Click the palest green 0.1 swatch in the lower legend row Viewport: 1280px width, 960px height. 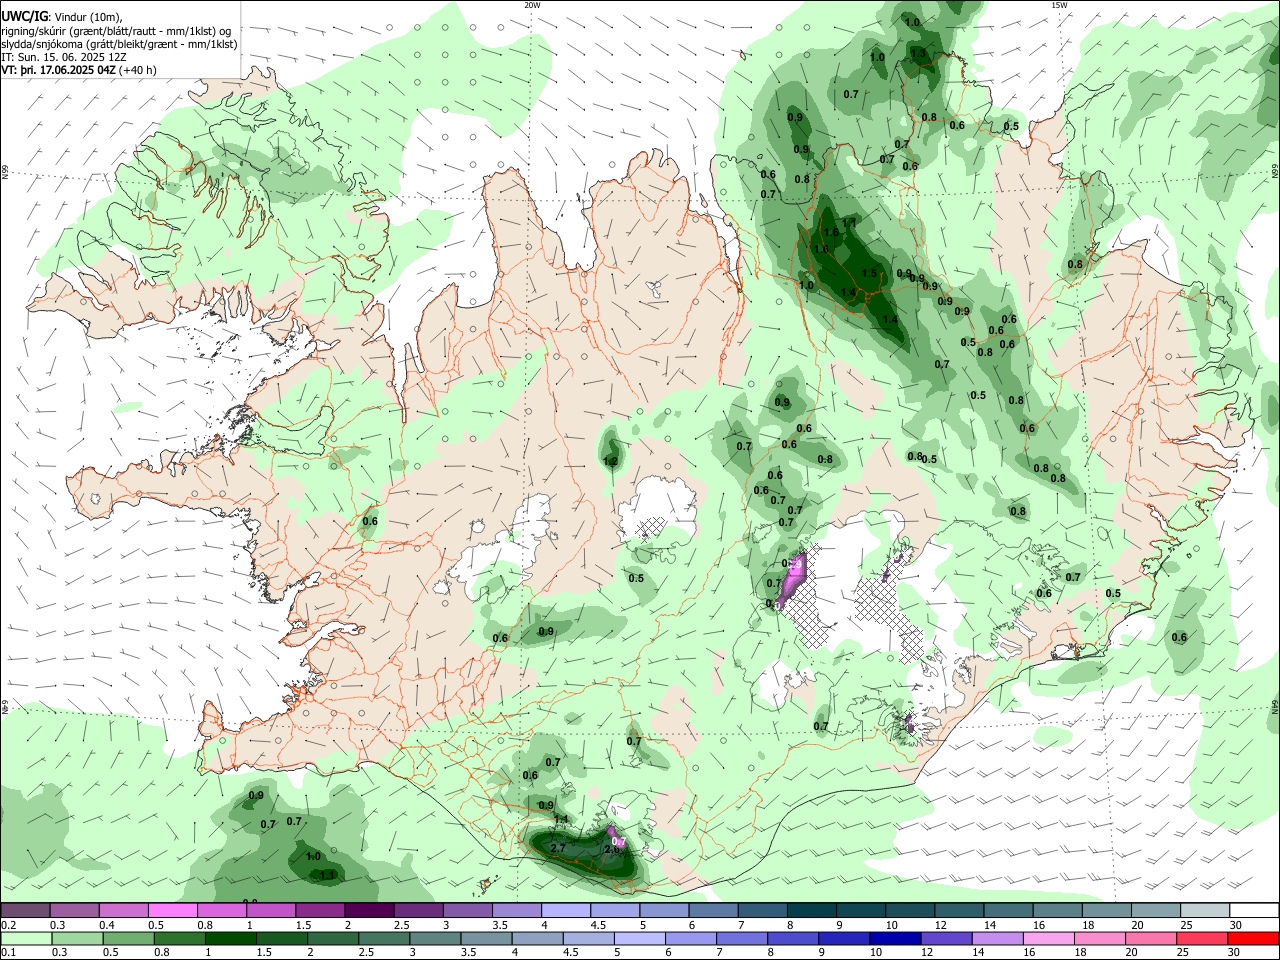pos(26,939)
